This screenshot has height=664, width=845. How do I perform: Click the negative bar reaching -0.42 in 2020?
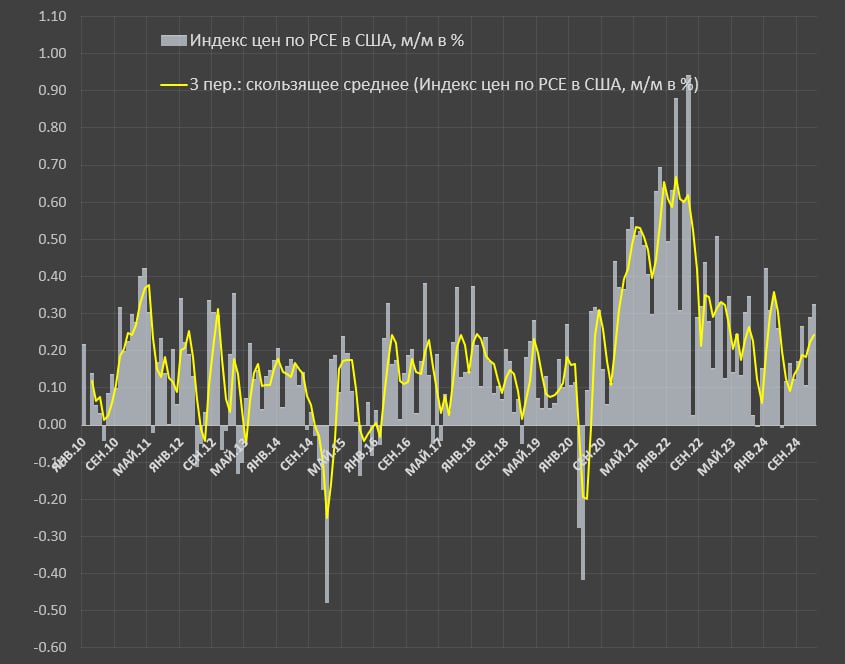coord(583,500)
